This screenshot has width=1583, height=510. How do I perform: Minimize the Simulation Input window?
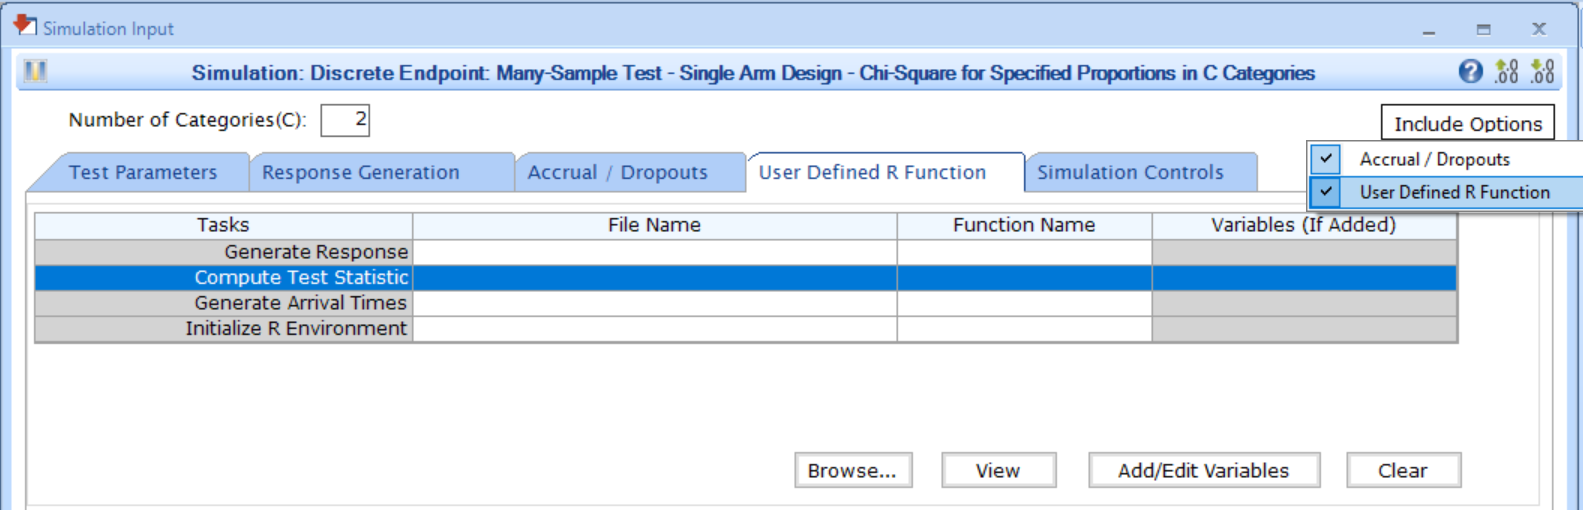tap(1429, 30)
